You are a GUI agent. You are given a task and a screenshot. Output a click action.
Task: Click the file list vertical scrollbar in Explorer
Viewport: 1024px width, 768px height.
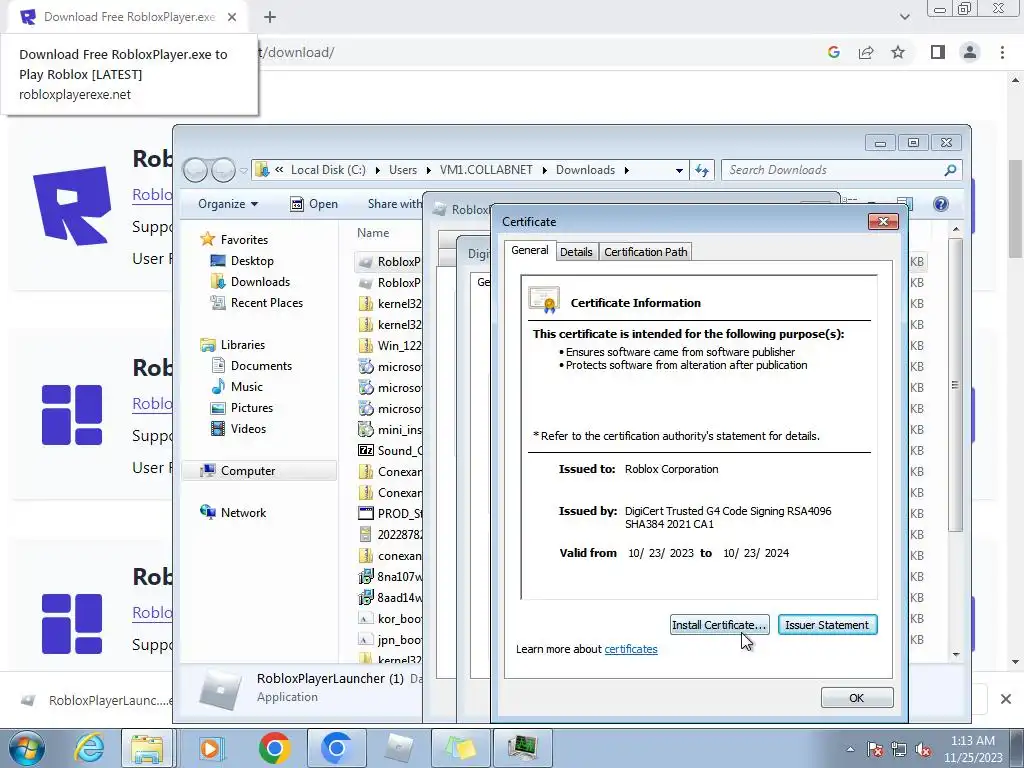pos(955,385)
